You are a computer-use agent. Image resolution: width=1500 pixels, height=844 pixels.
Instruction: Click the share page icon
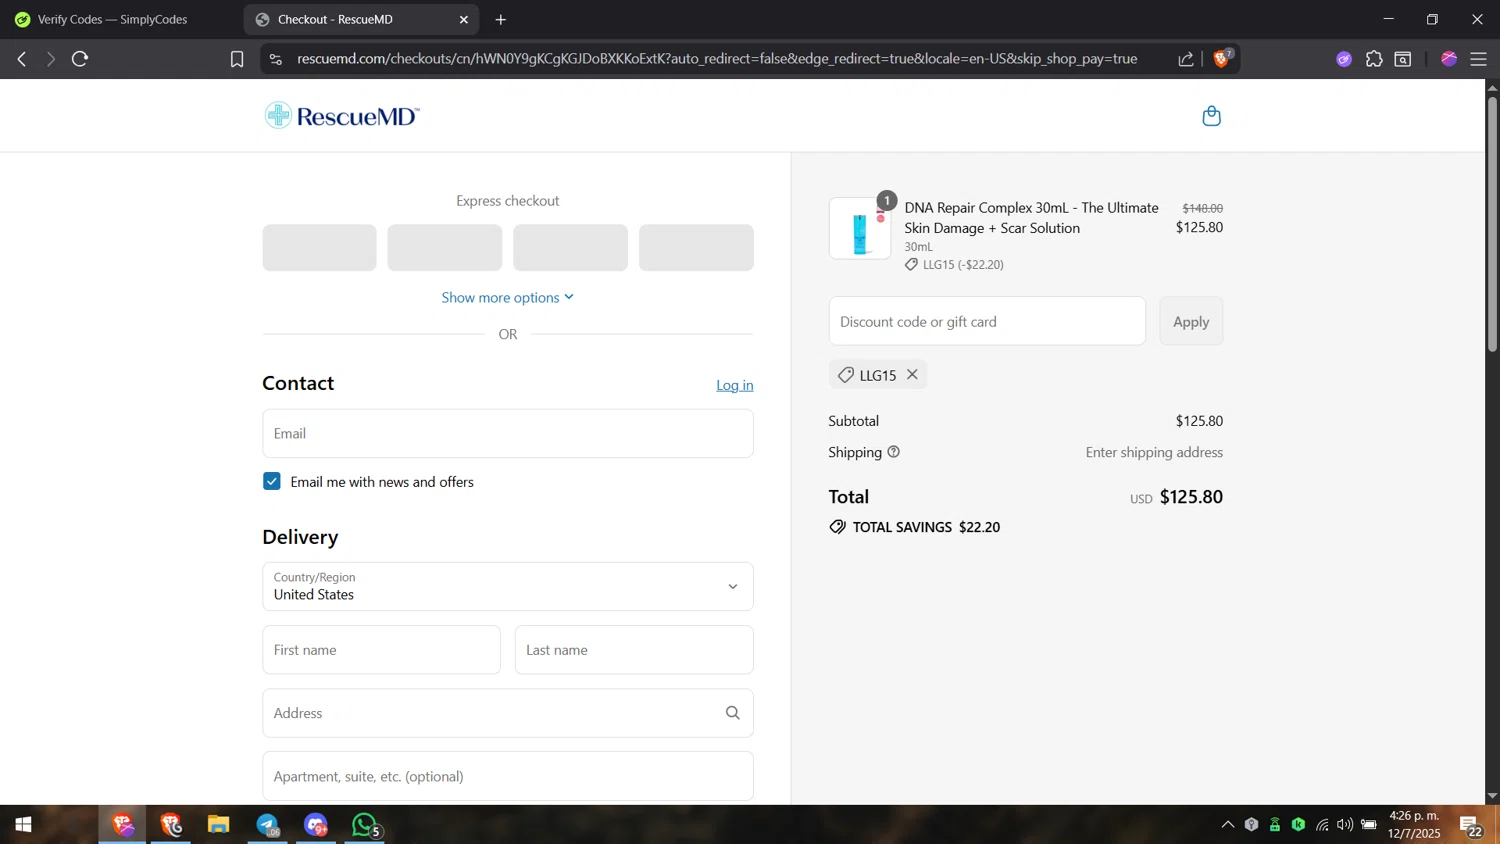[1186, 59]
